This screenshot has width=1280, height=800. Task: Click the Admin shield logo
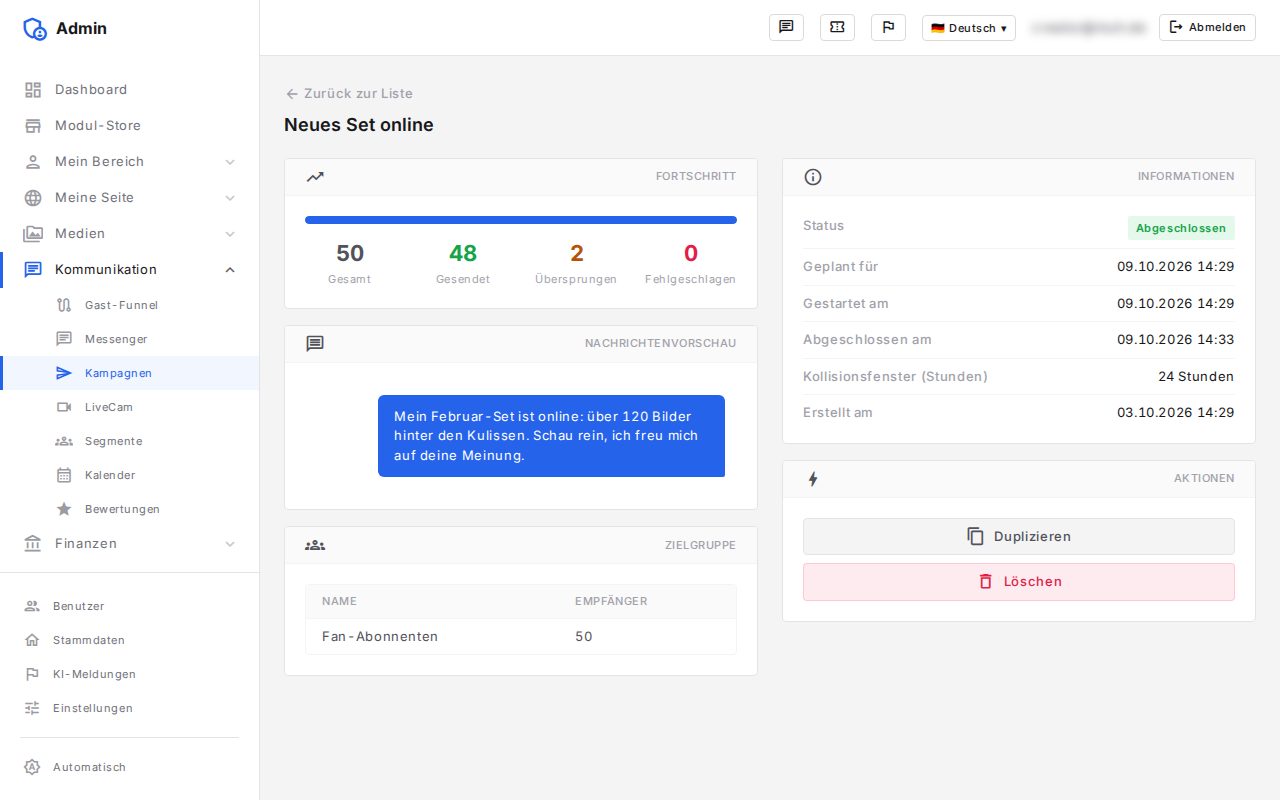[x=35, y=29]
